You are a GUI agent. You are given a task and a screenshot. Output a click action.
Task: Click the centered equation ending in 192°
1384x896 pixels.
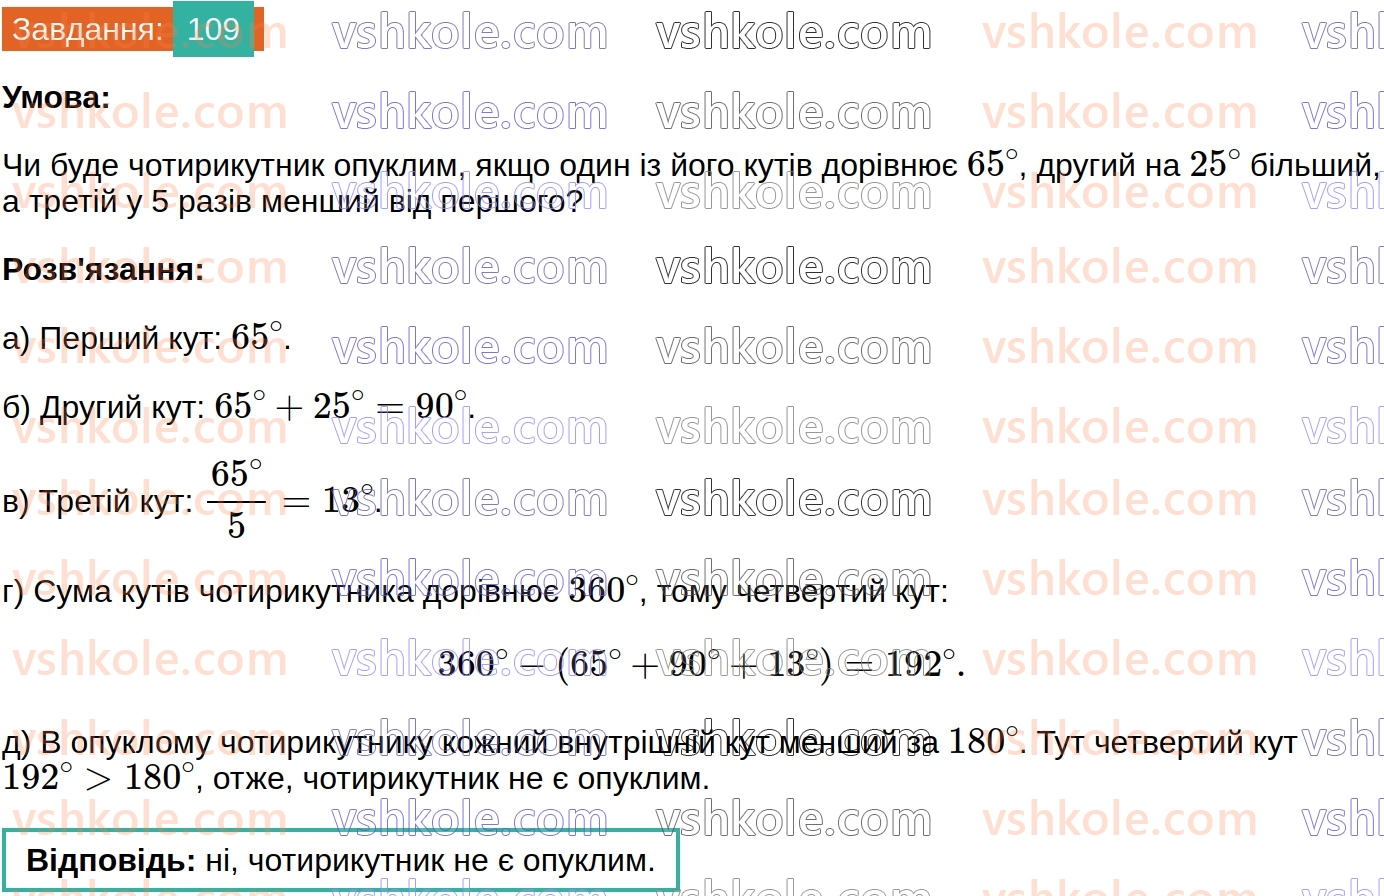click(x=701, y=664)
